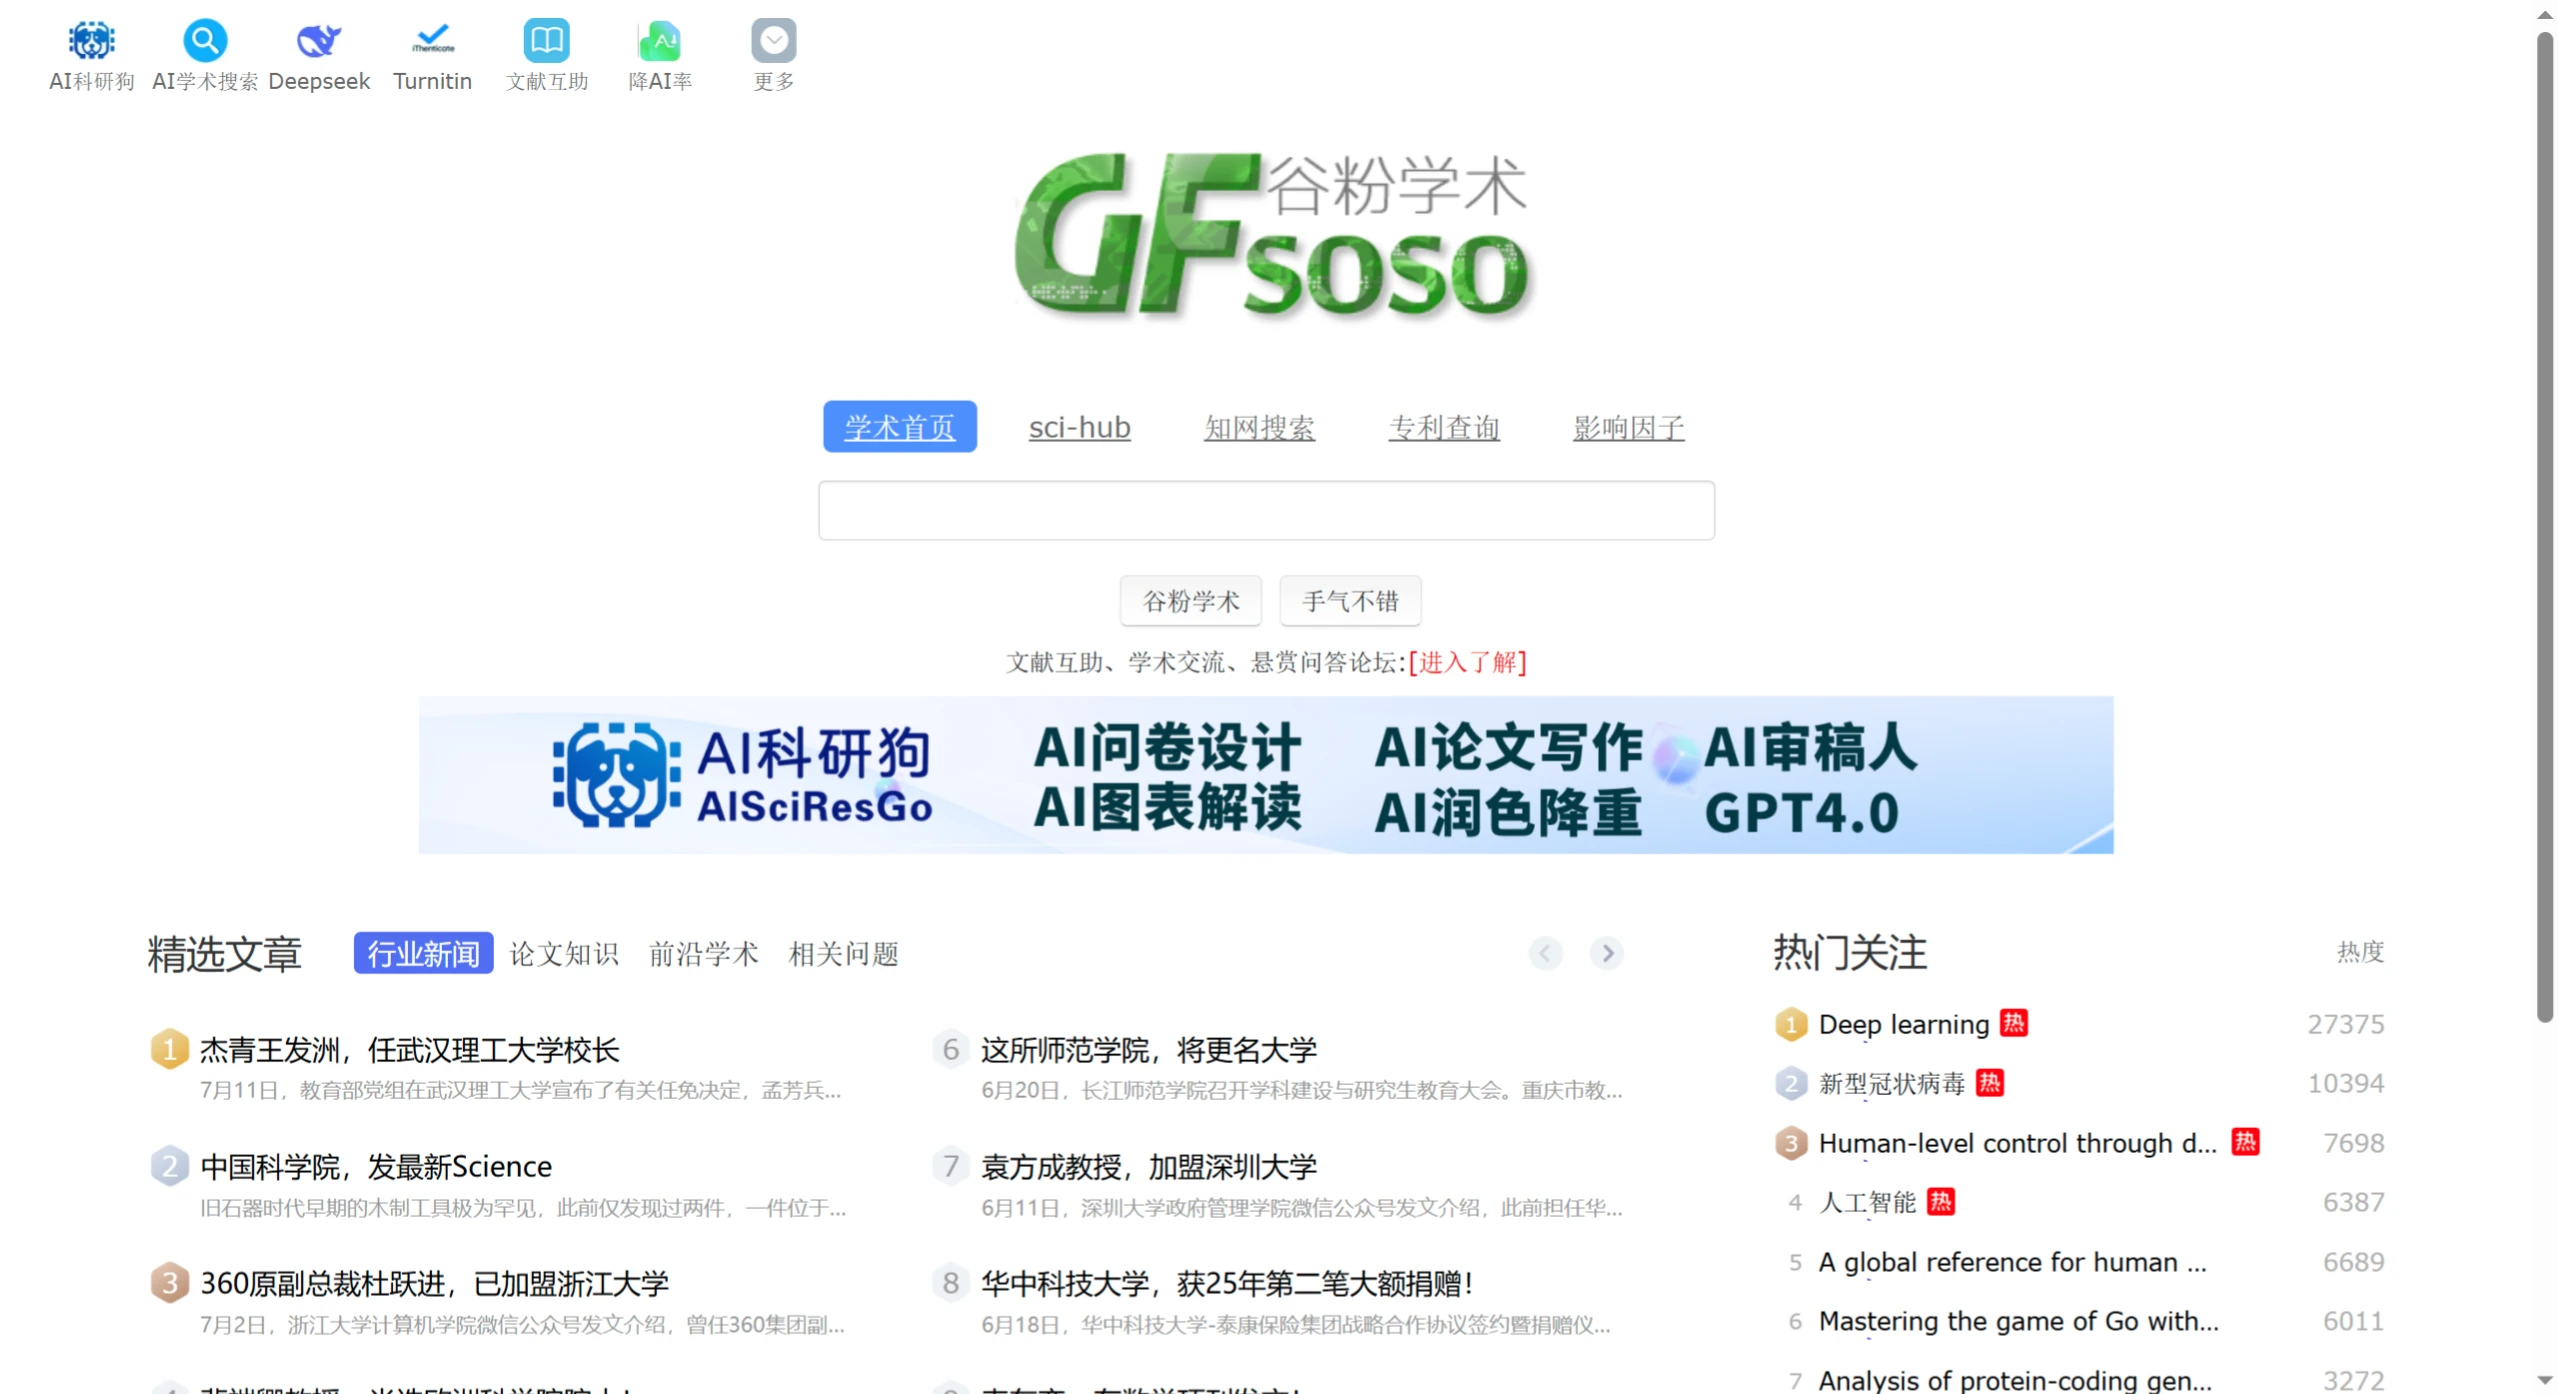
Task: Open the 文献互助 book icon
Action: (546, 40)
